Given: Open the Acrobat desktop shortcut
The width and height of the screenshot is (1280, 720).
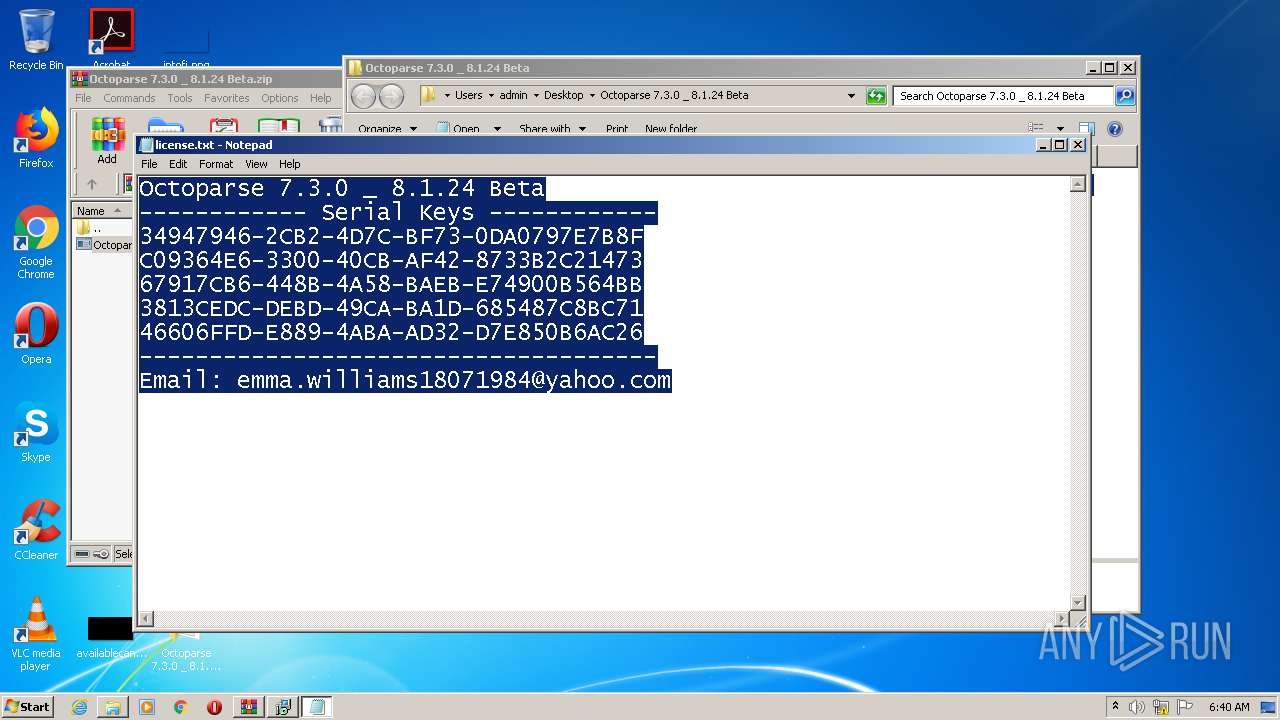Looking at the screenshot, I should [111, 39].
